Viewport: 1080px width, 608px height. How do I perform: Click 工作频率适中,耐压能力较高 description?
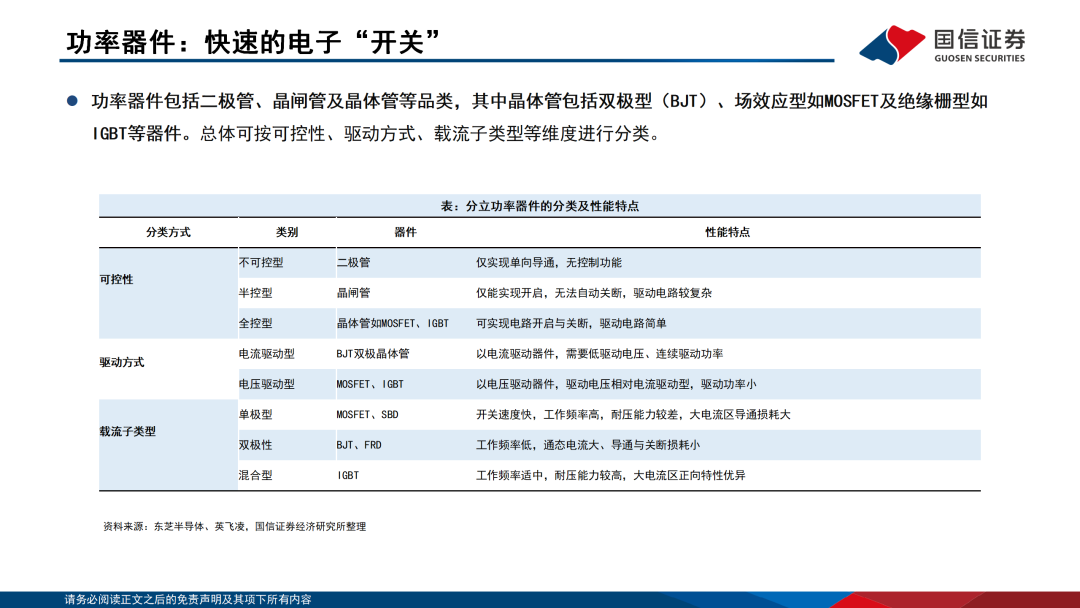(x=610, y=475)
